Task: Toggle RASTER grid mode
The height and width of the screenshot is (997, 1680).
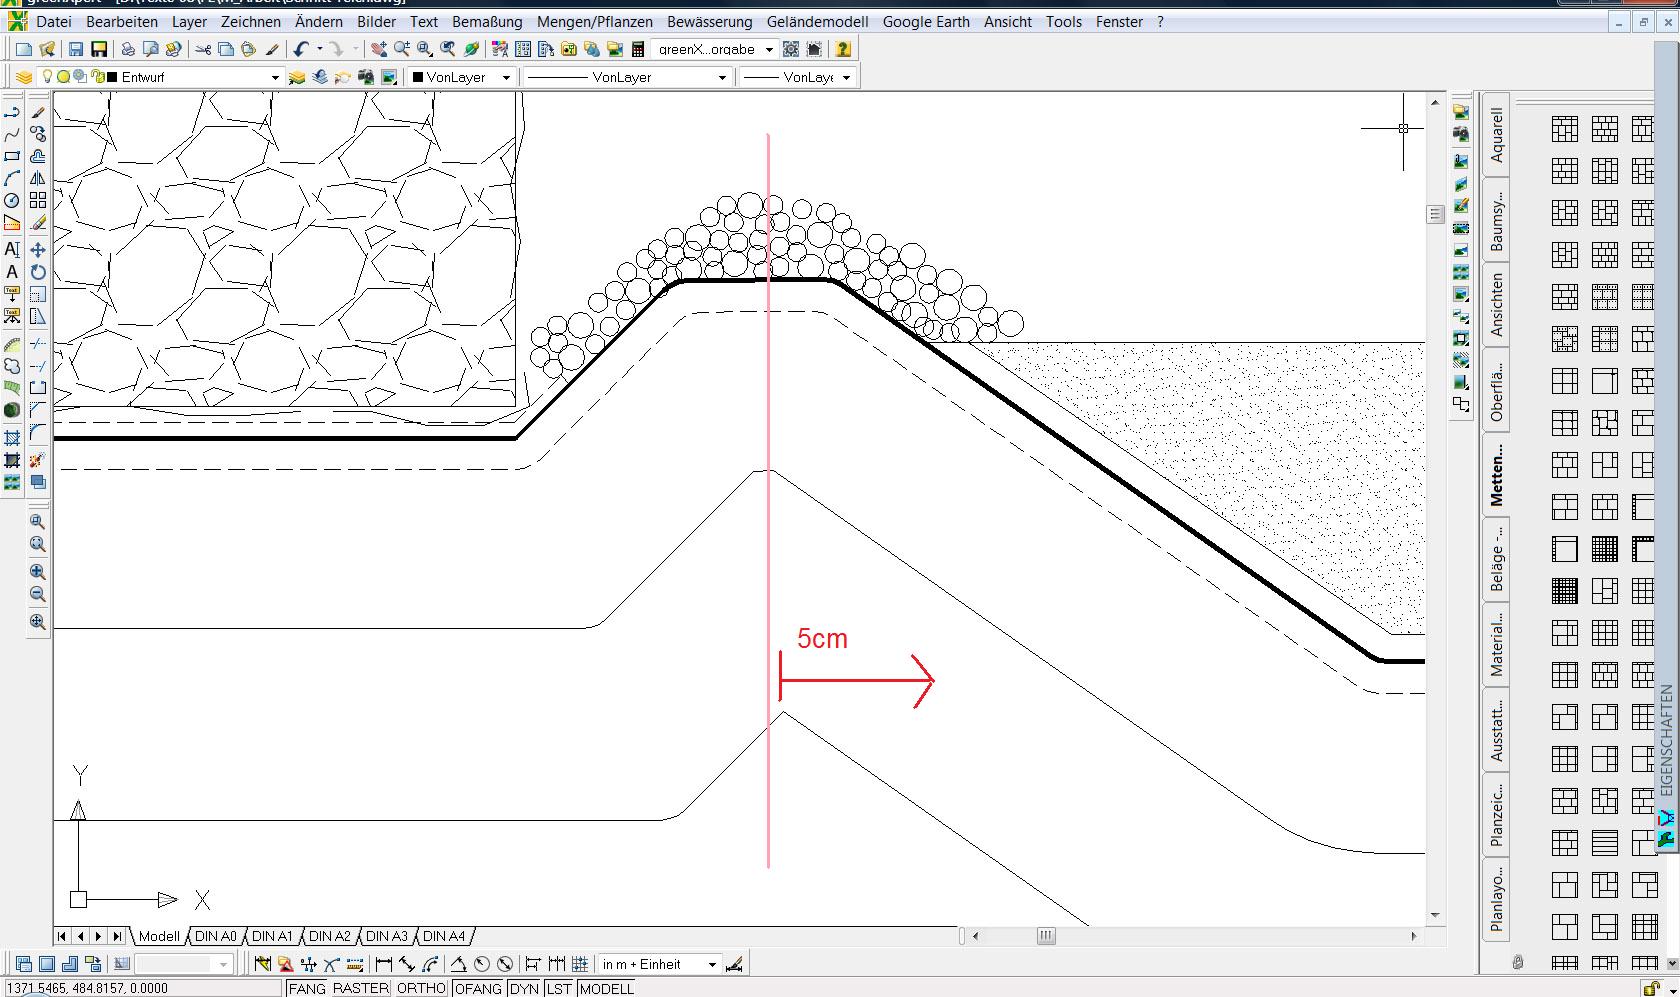Action: pyautogui.click(x=361, y=989)
